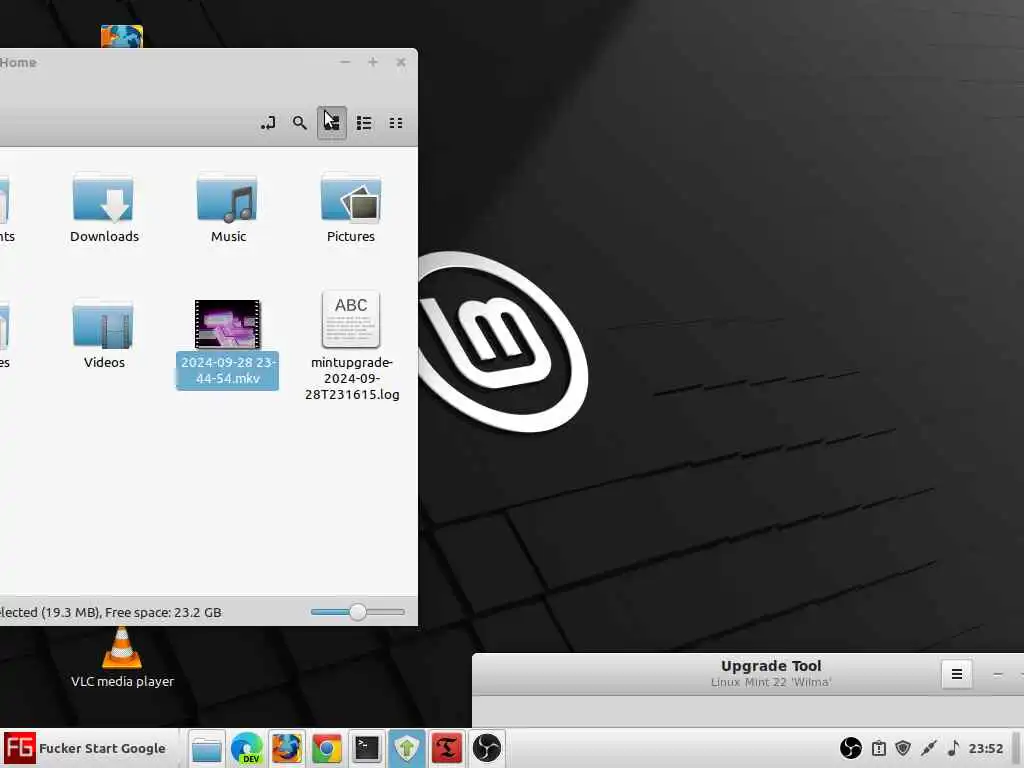Click the clock showing 23:52
This screenshot has width=1024, height=768.
(985, 748)
